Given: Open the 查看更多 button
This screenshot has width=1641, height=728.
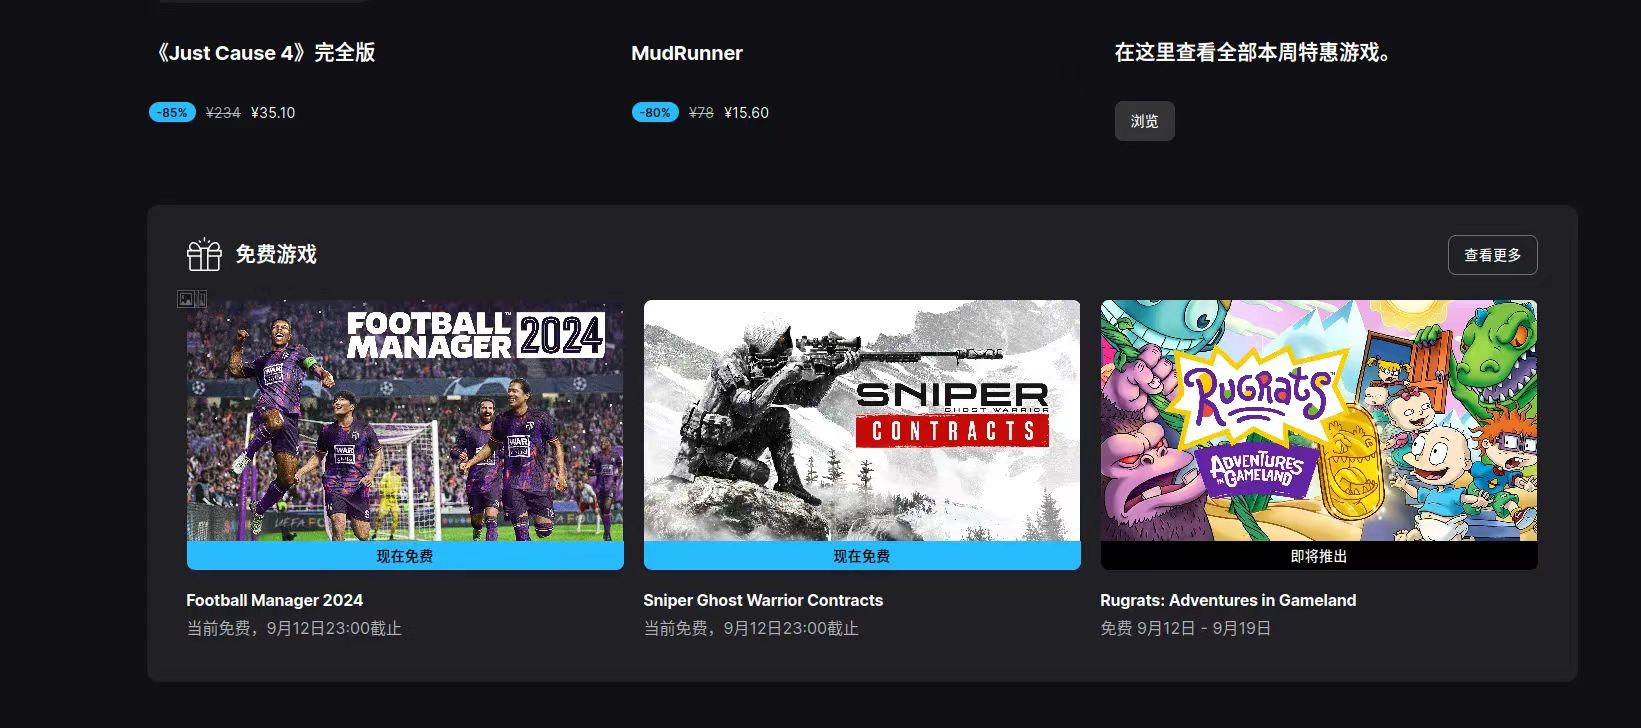Looking at the screenshot, I should (x=1492, y=255).
